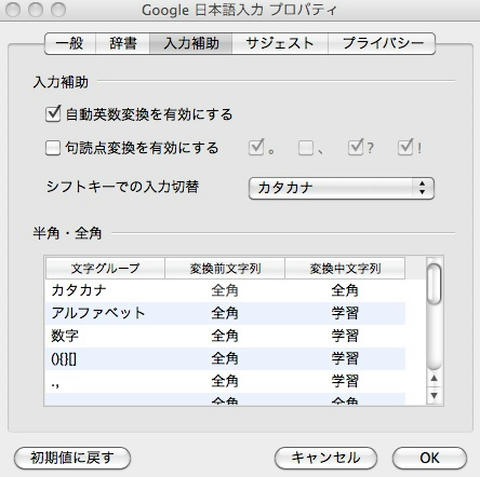Viewport: 480px width, 477px height.
Task: Click the scroll down arrow in table
Action: (434, 396)
